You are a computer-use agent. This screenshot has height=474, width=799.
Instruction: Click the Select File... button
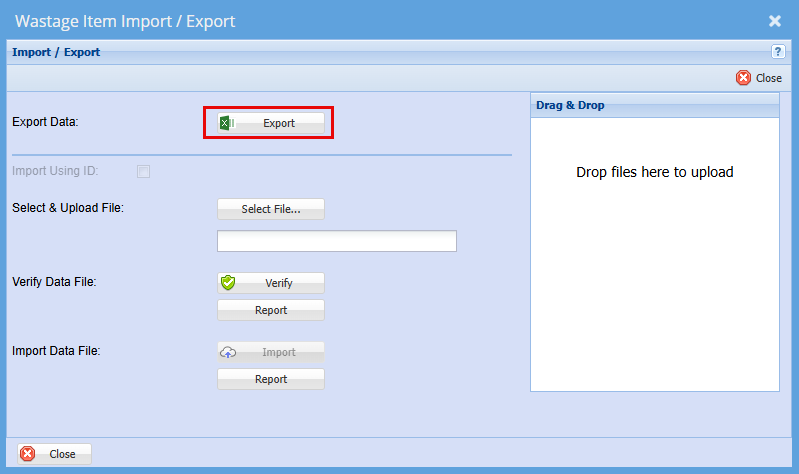pos(271,209)
